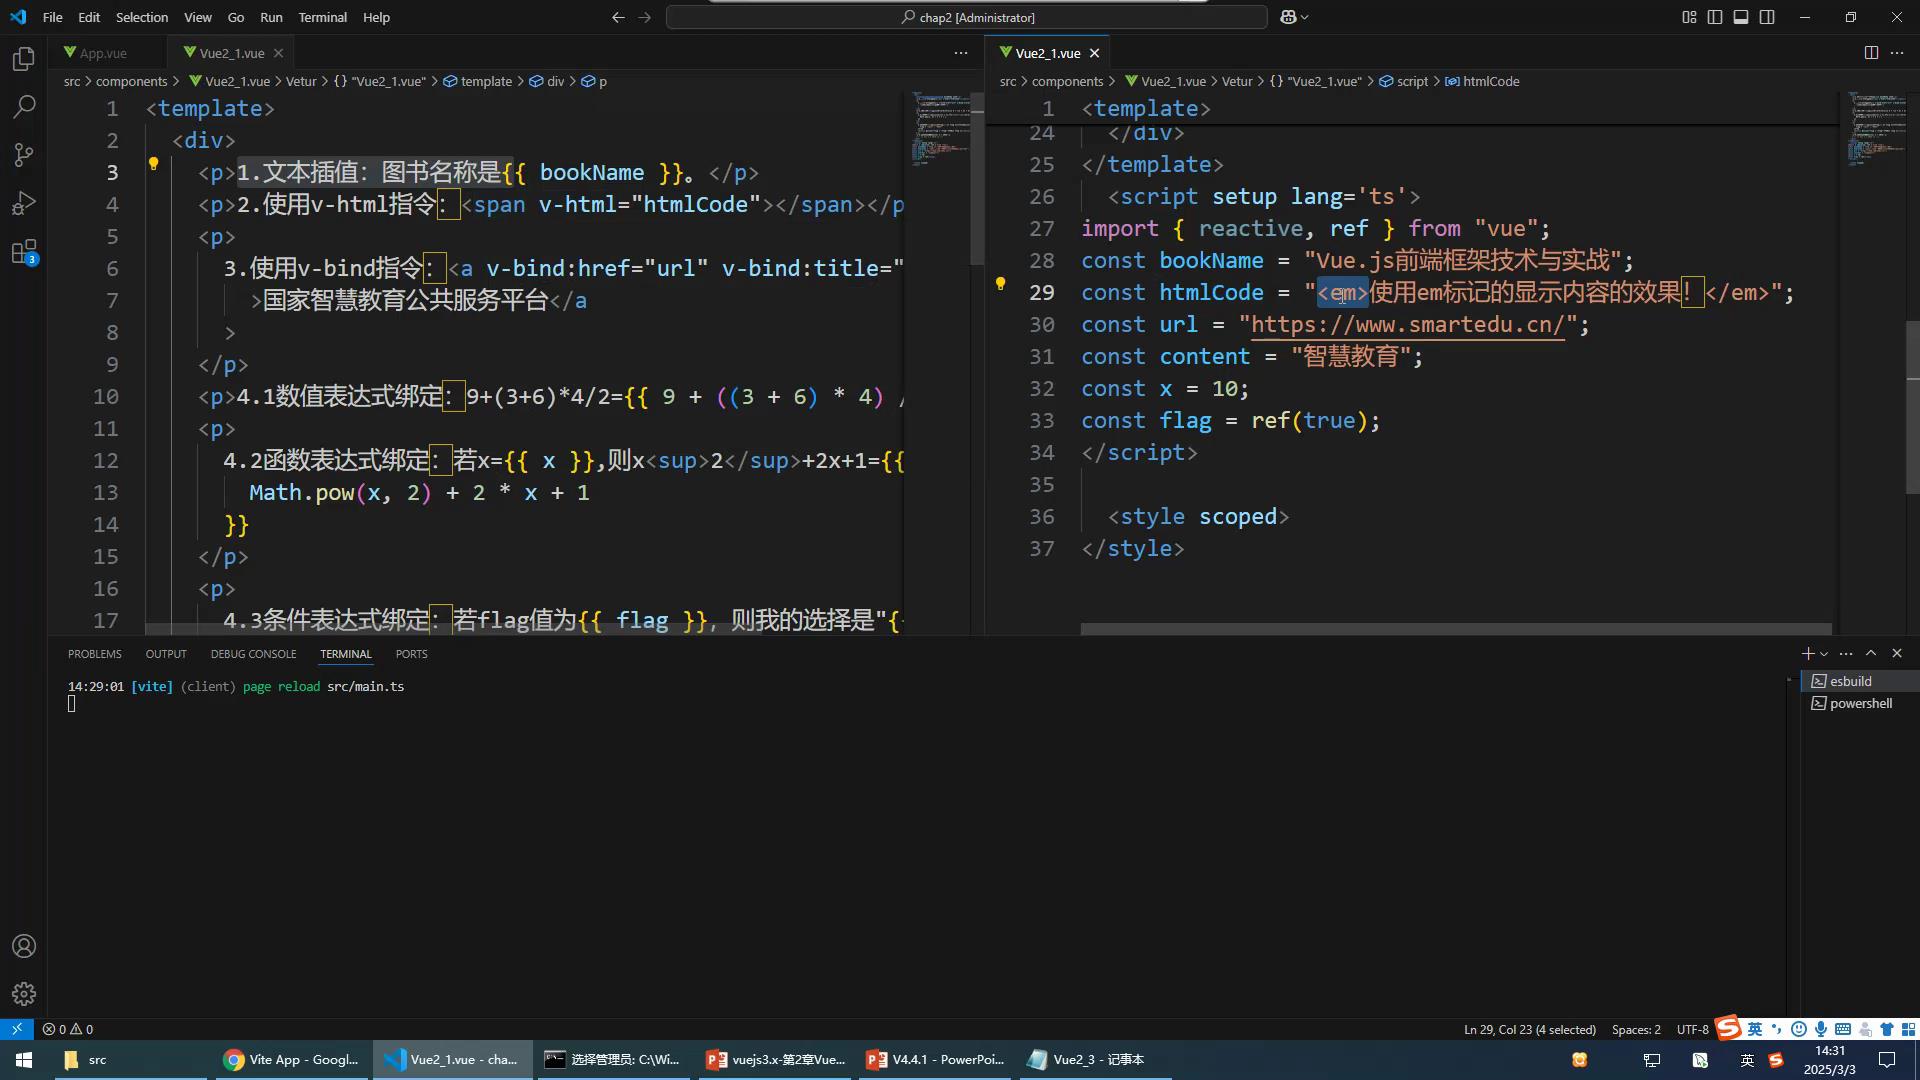The height and width of the screenshot is (1080, 1920).
Task: Toggle the bottom panel layout button
Action: pyautogui.click(x=1741, y=17)
